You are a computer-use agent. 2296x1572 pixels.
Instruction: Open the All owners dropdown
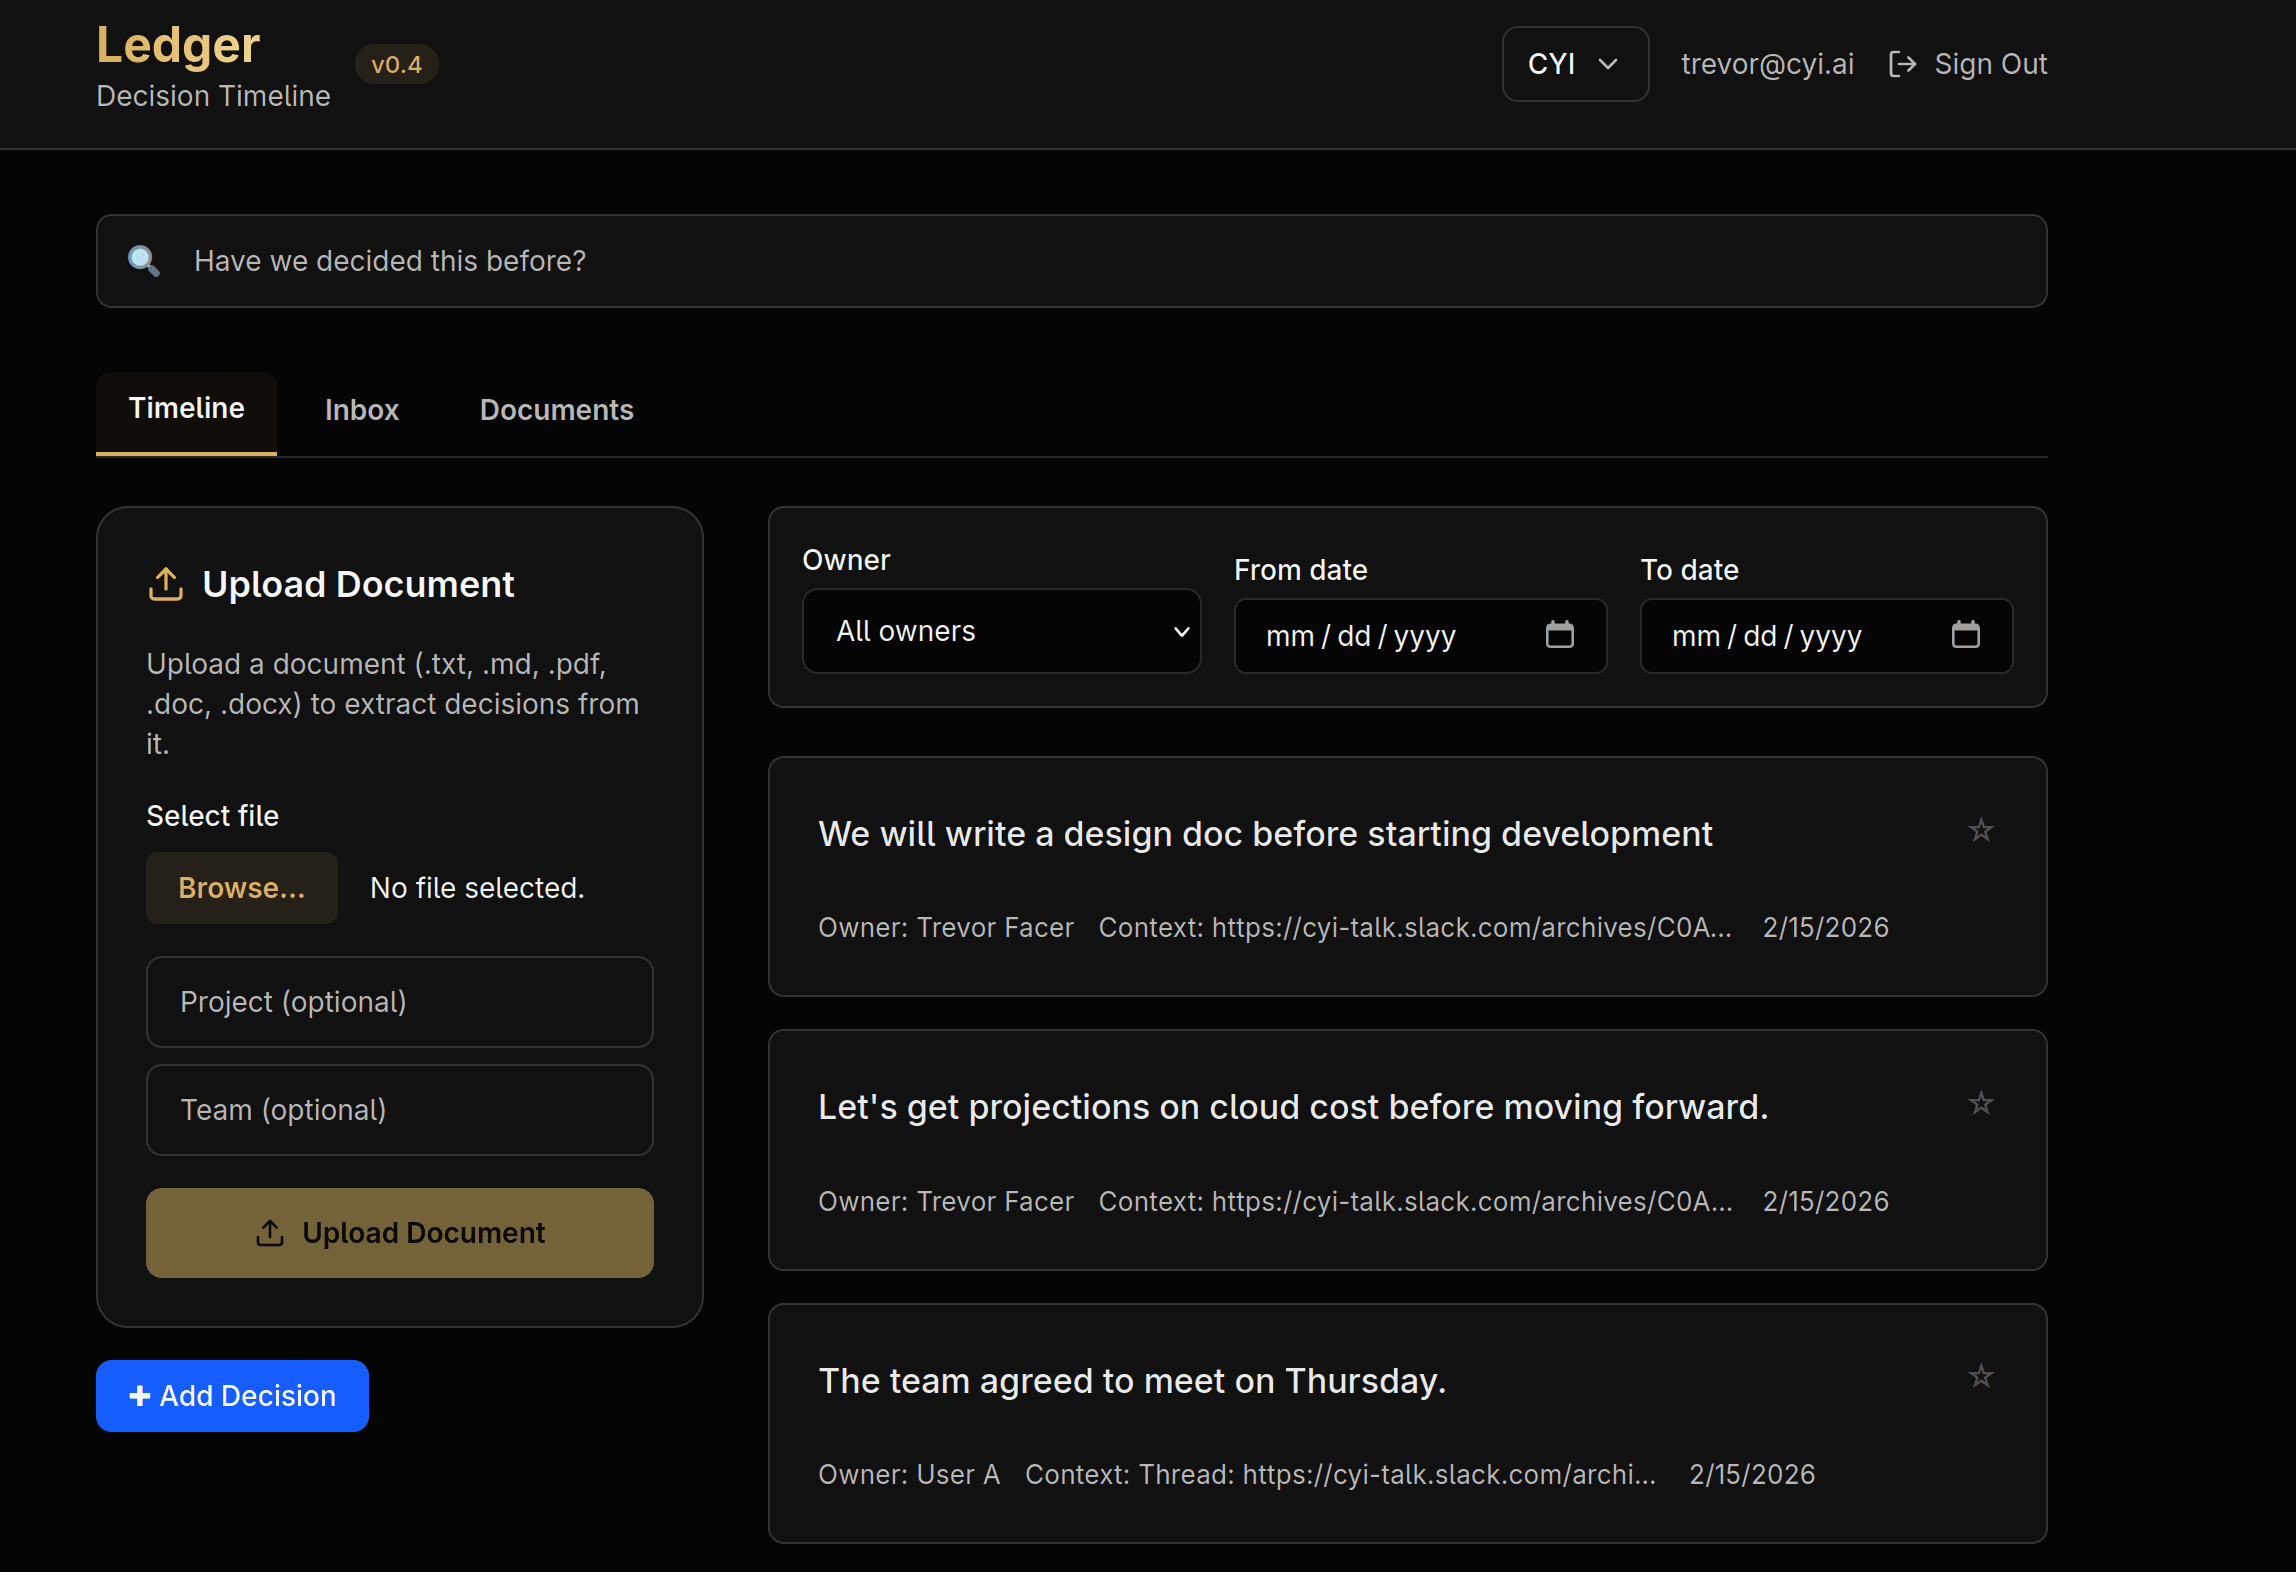(x=1001, y=631)
